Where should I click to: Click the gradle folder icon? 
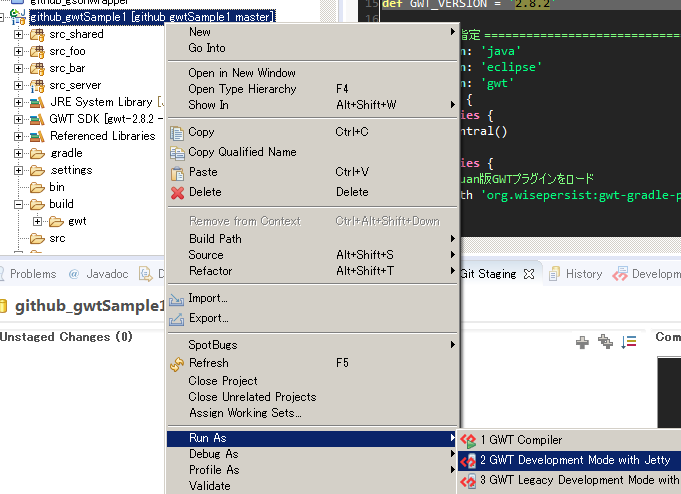pos(37,154)
